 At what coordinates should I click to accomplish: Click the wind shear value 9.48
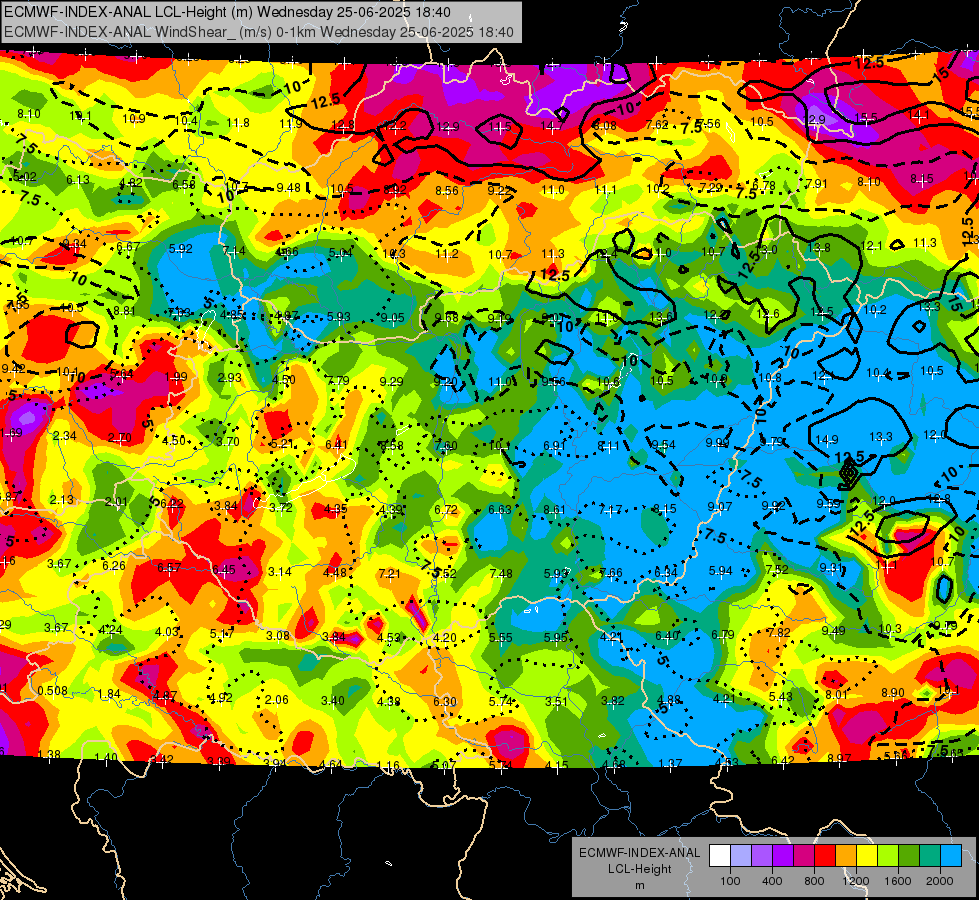point(288,187)
